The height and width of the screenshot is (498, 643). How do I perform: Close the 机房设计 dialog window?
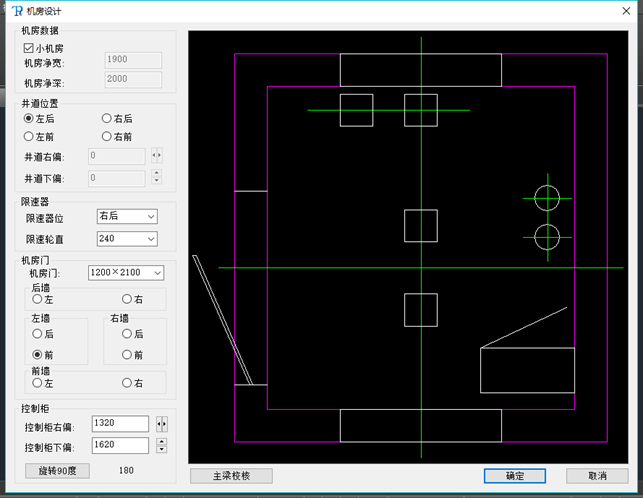(618, 12)
